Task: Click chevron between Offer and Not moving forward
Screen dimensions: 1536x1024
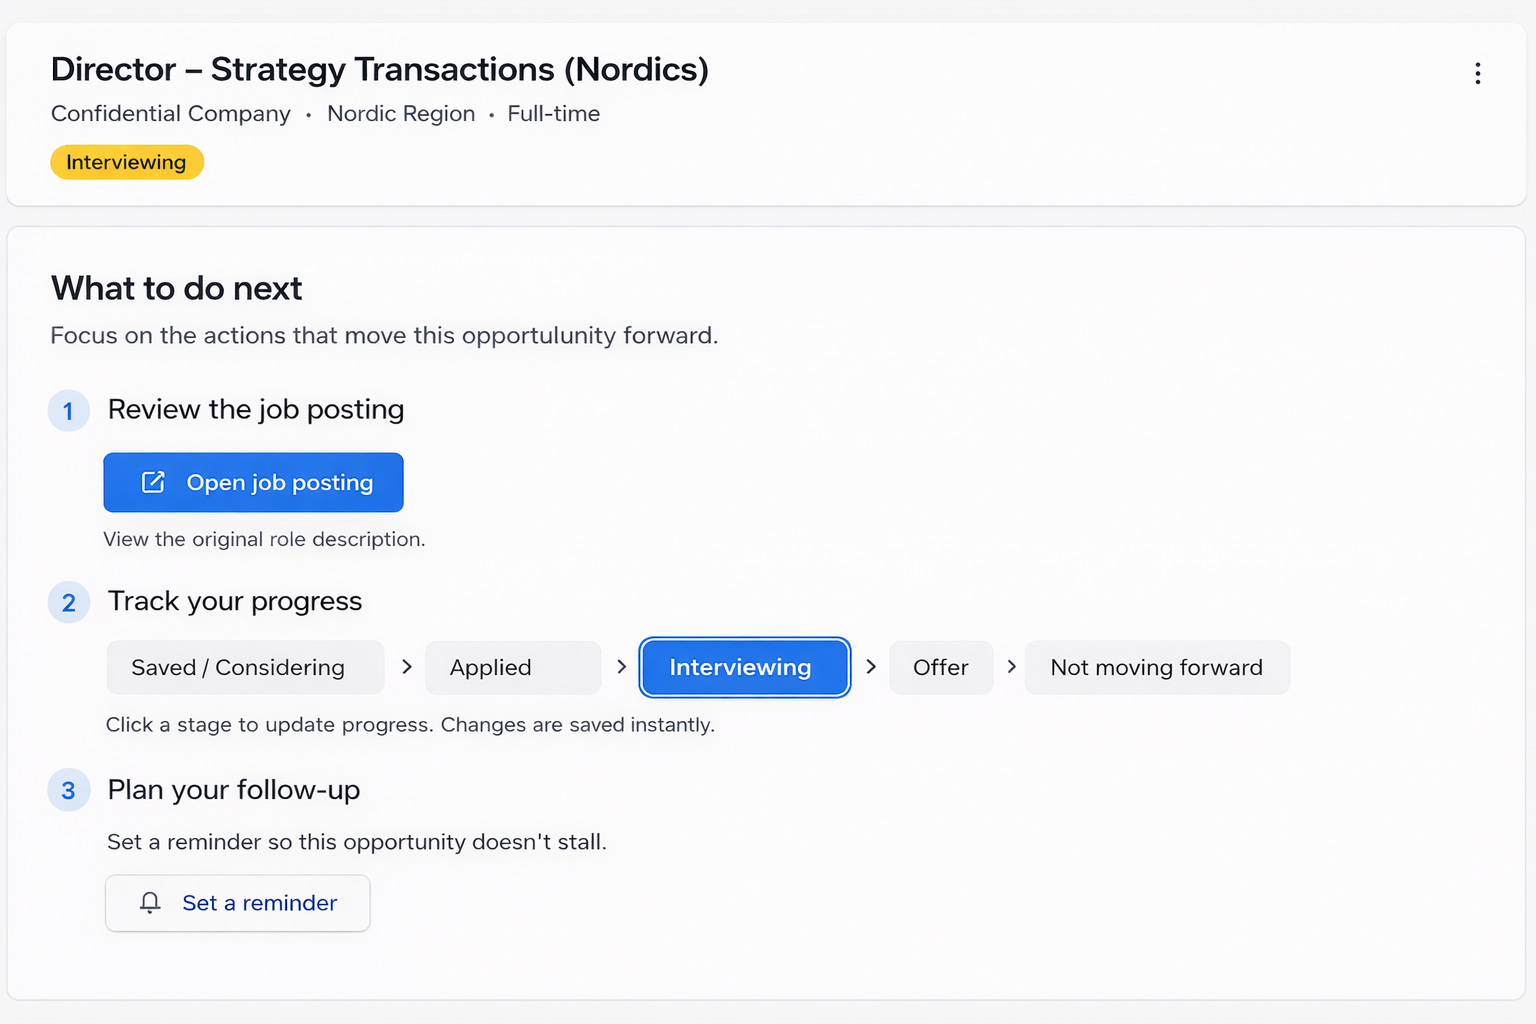Action: click(1011, 667)
